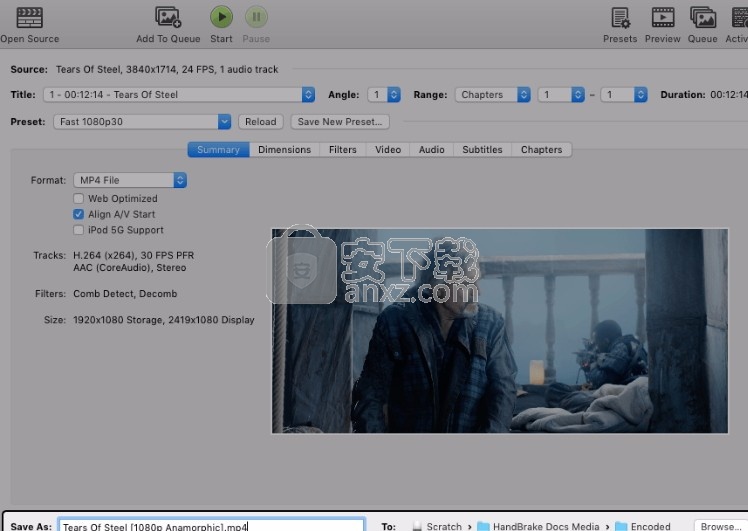Click the Save As filename field
The image size is (748, 531).
coord(211,526)
